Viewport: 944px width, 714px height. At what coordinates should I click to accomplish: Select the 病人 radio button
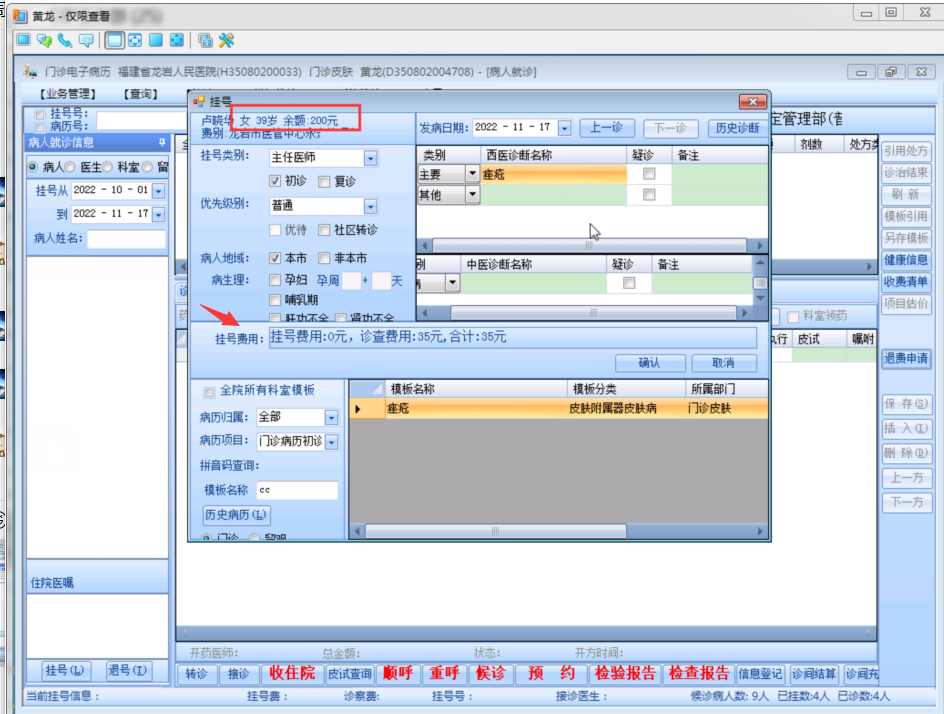coord(33,167)
